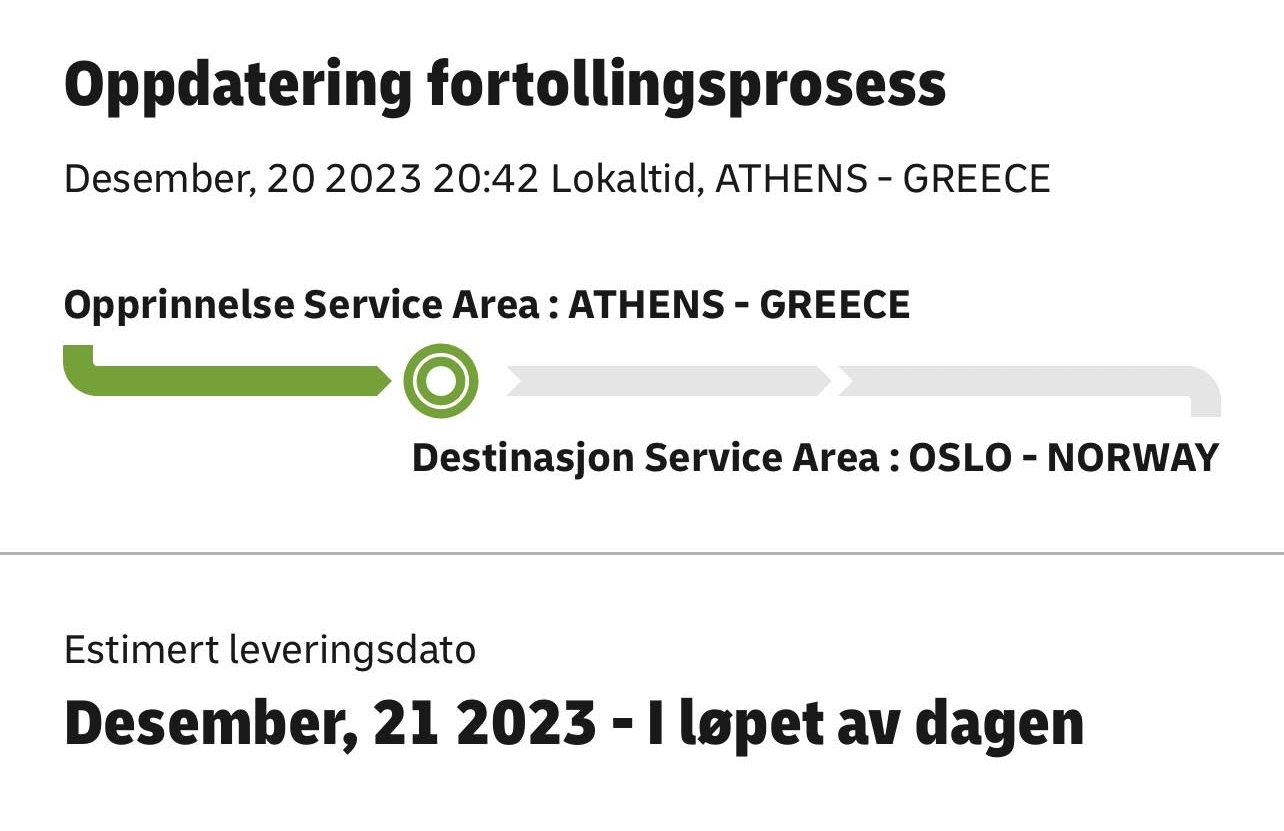This screenshot has width=1284, height=831.
Task: Click the "Desember, 20 2023 20:42" timestamp
Action: point(301,180)
